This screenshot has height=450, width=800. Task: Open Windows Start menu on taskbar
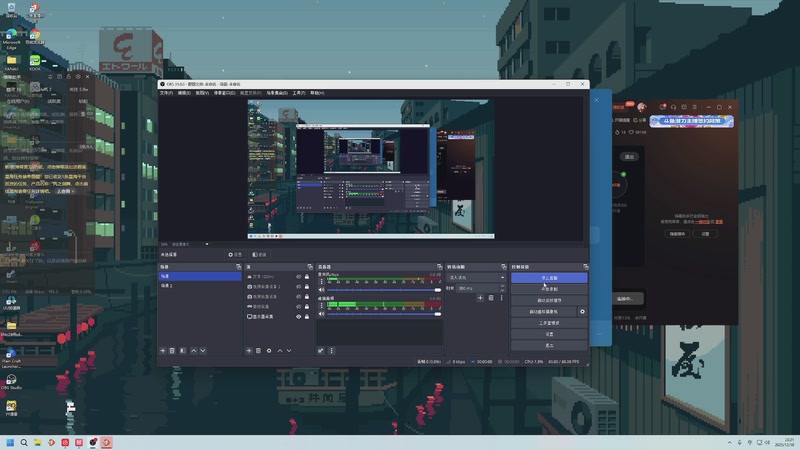point(10,442)
